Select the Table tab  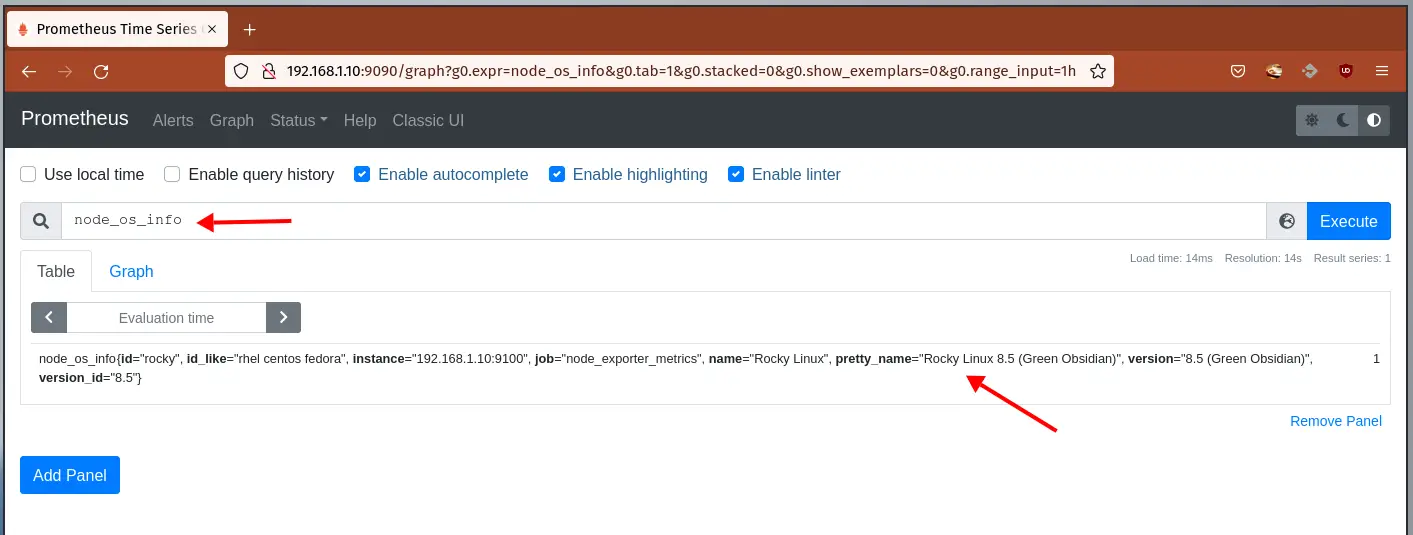click(x=56, y=271)
